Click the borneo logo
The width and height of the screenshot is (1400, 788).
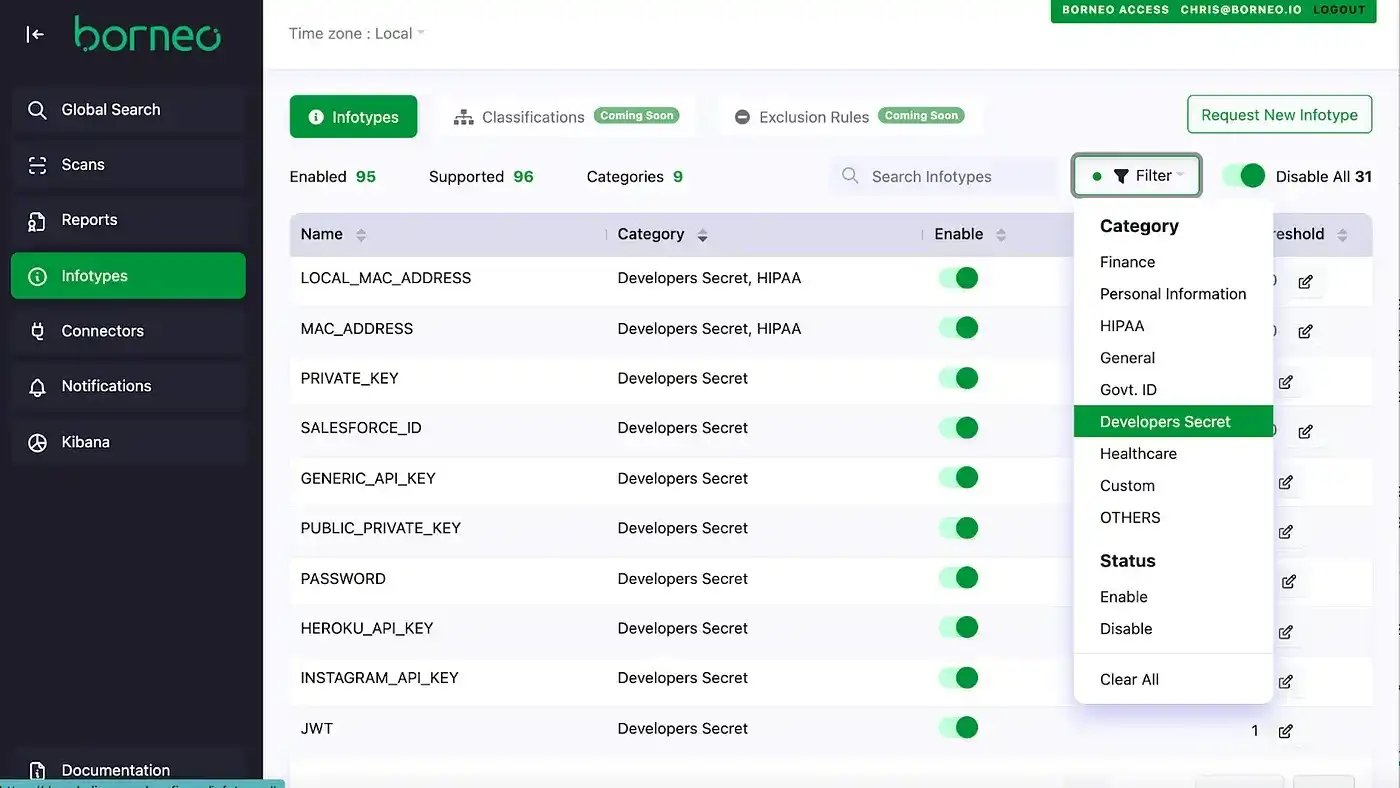[x=147, y=34]
